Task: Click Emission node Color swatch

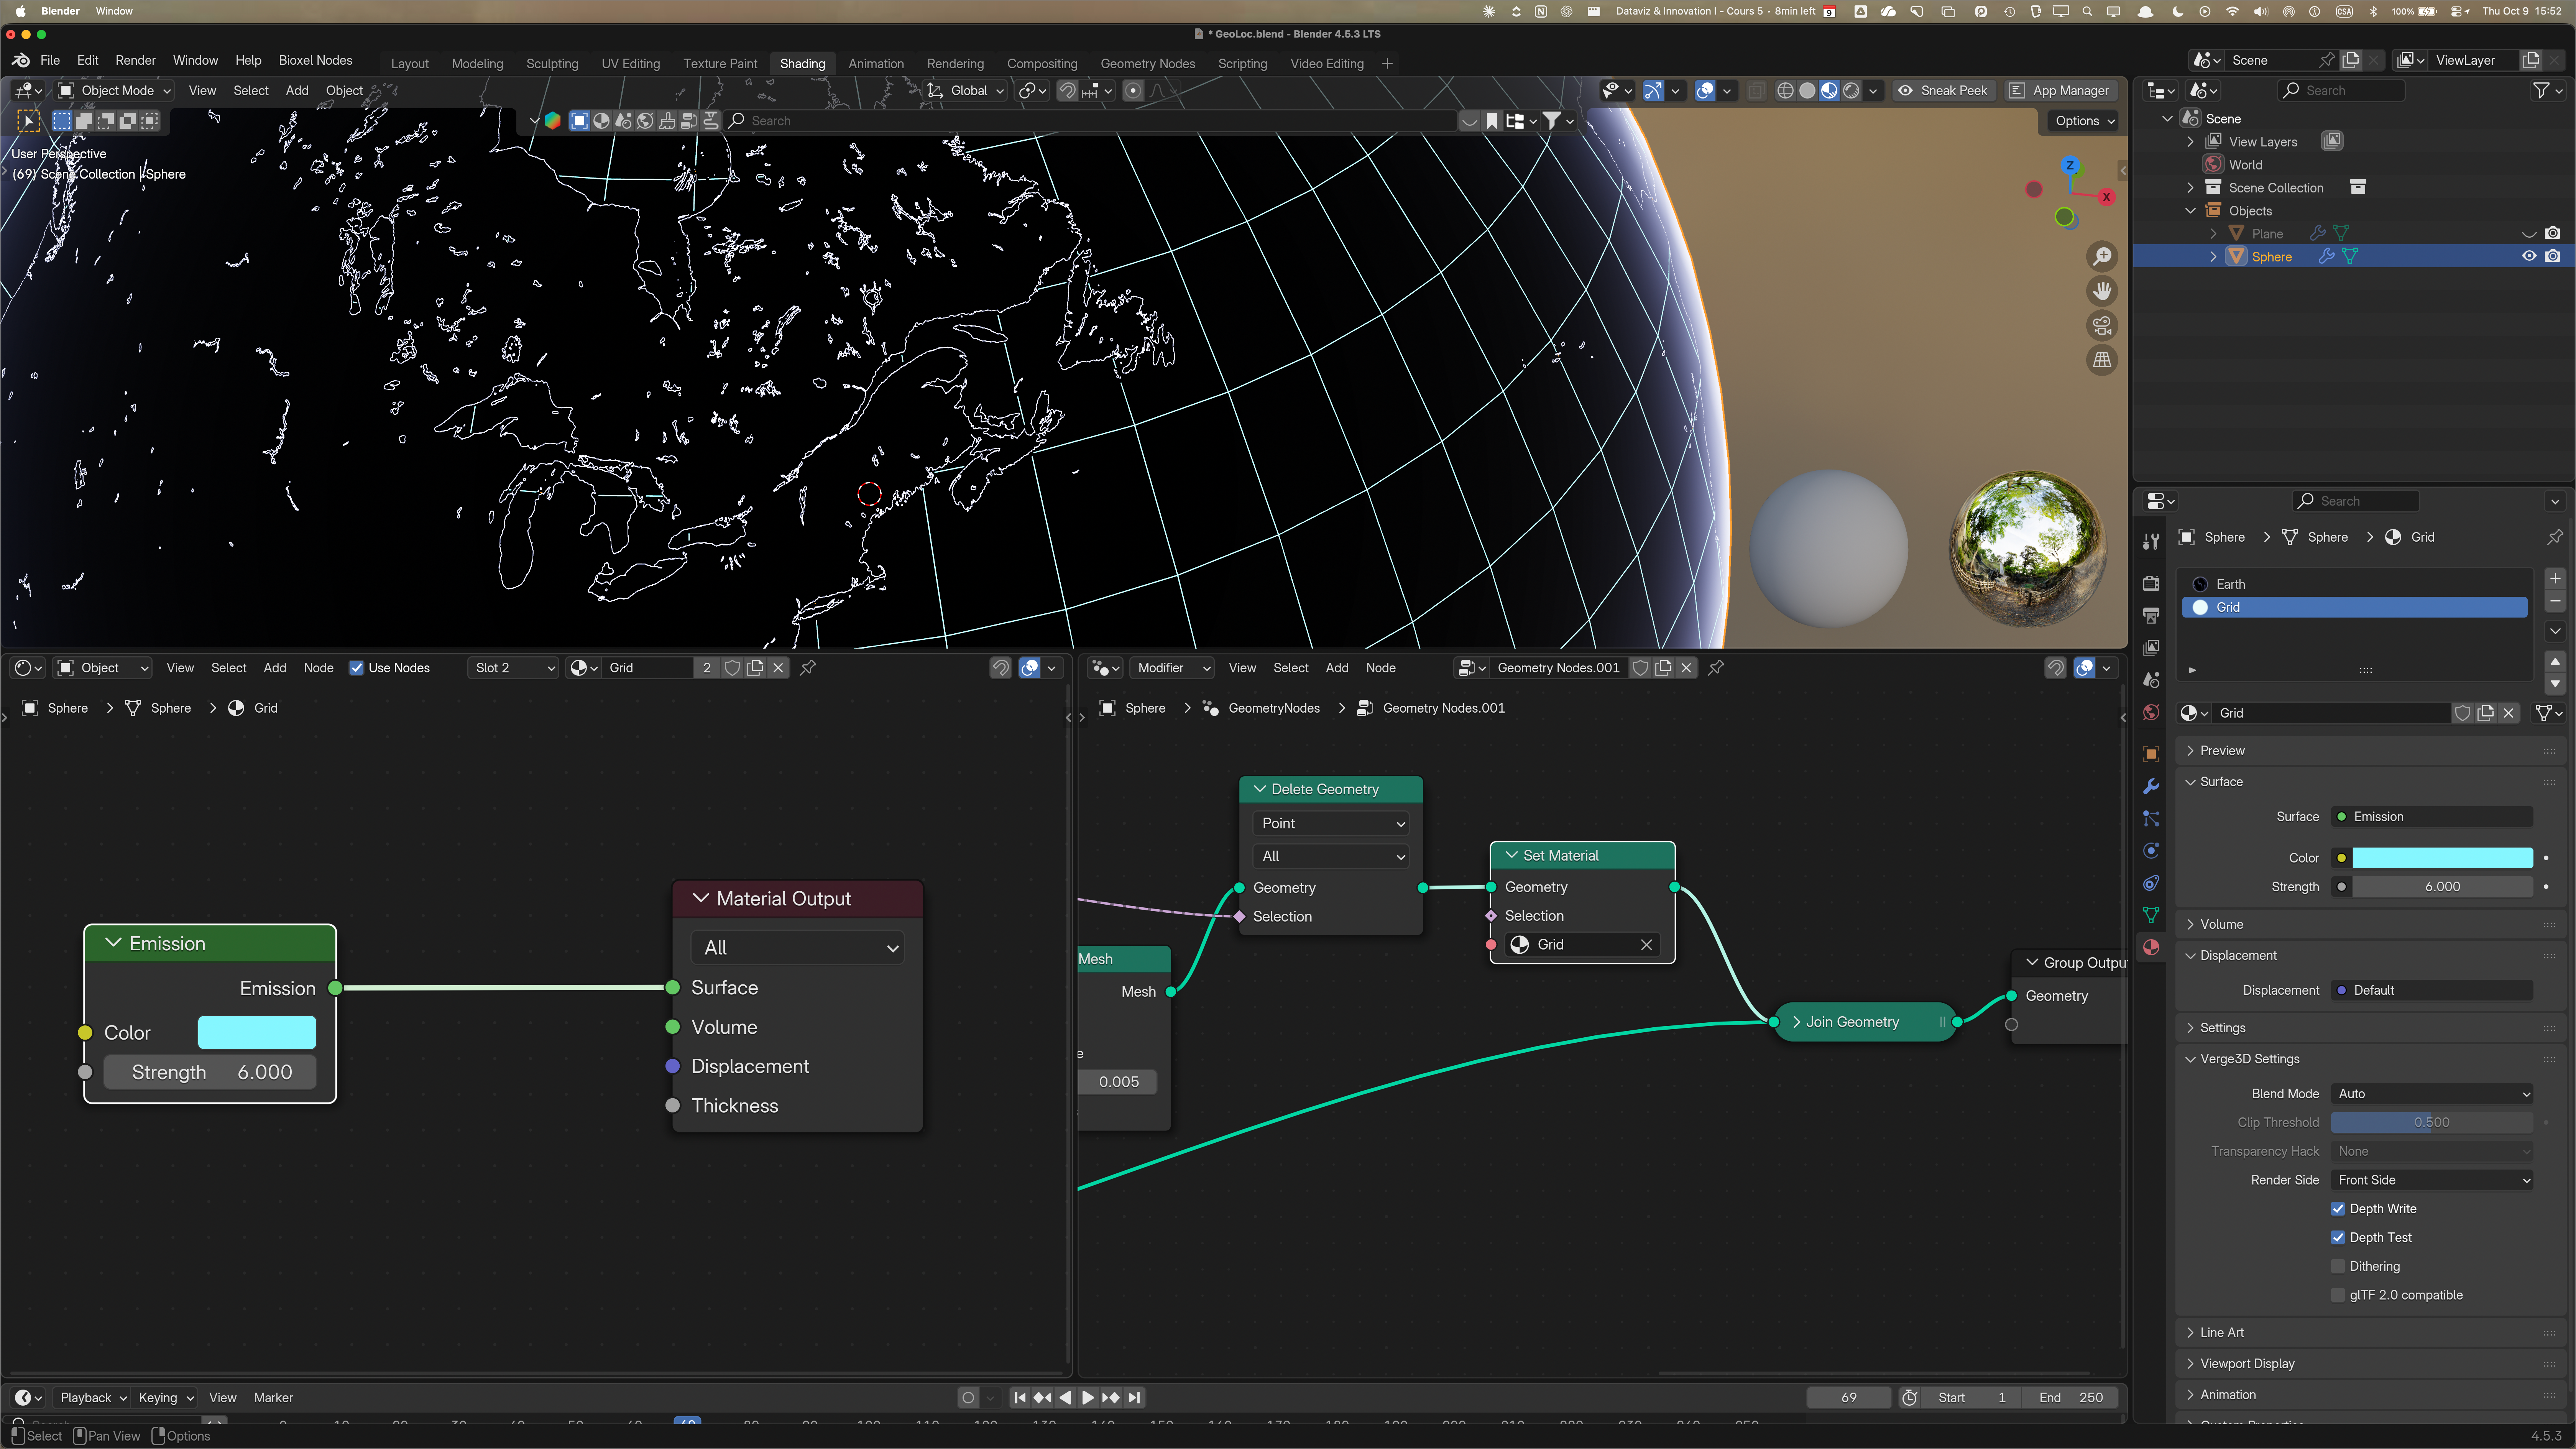Action: coord(257,1033)
